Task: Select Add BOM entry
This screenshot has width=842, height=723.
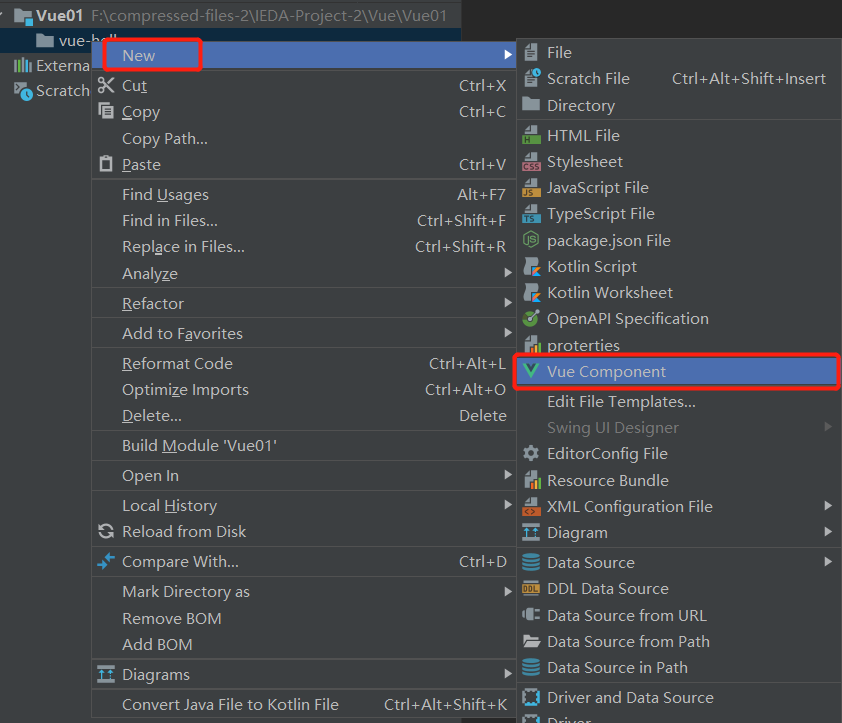Action: pos(304,644)
